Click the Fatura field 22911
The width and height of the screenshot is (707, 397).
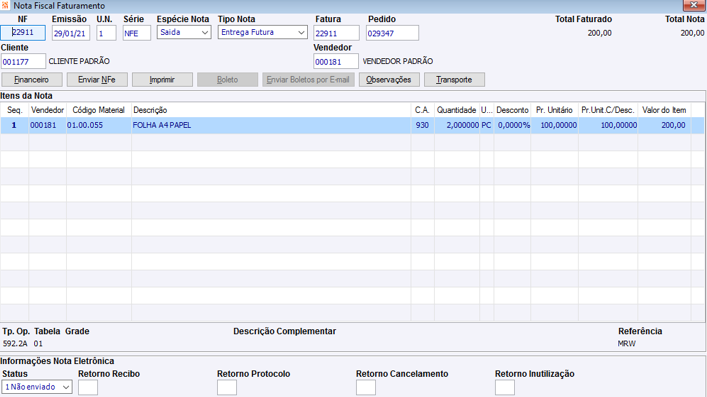coord(336,33)
